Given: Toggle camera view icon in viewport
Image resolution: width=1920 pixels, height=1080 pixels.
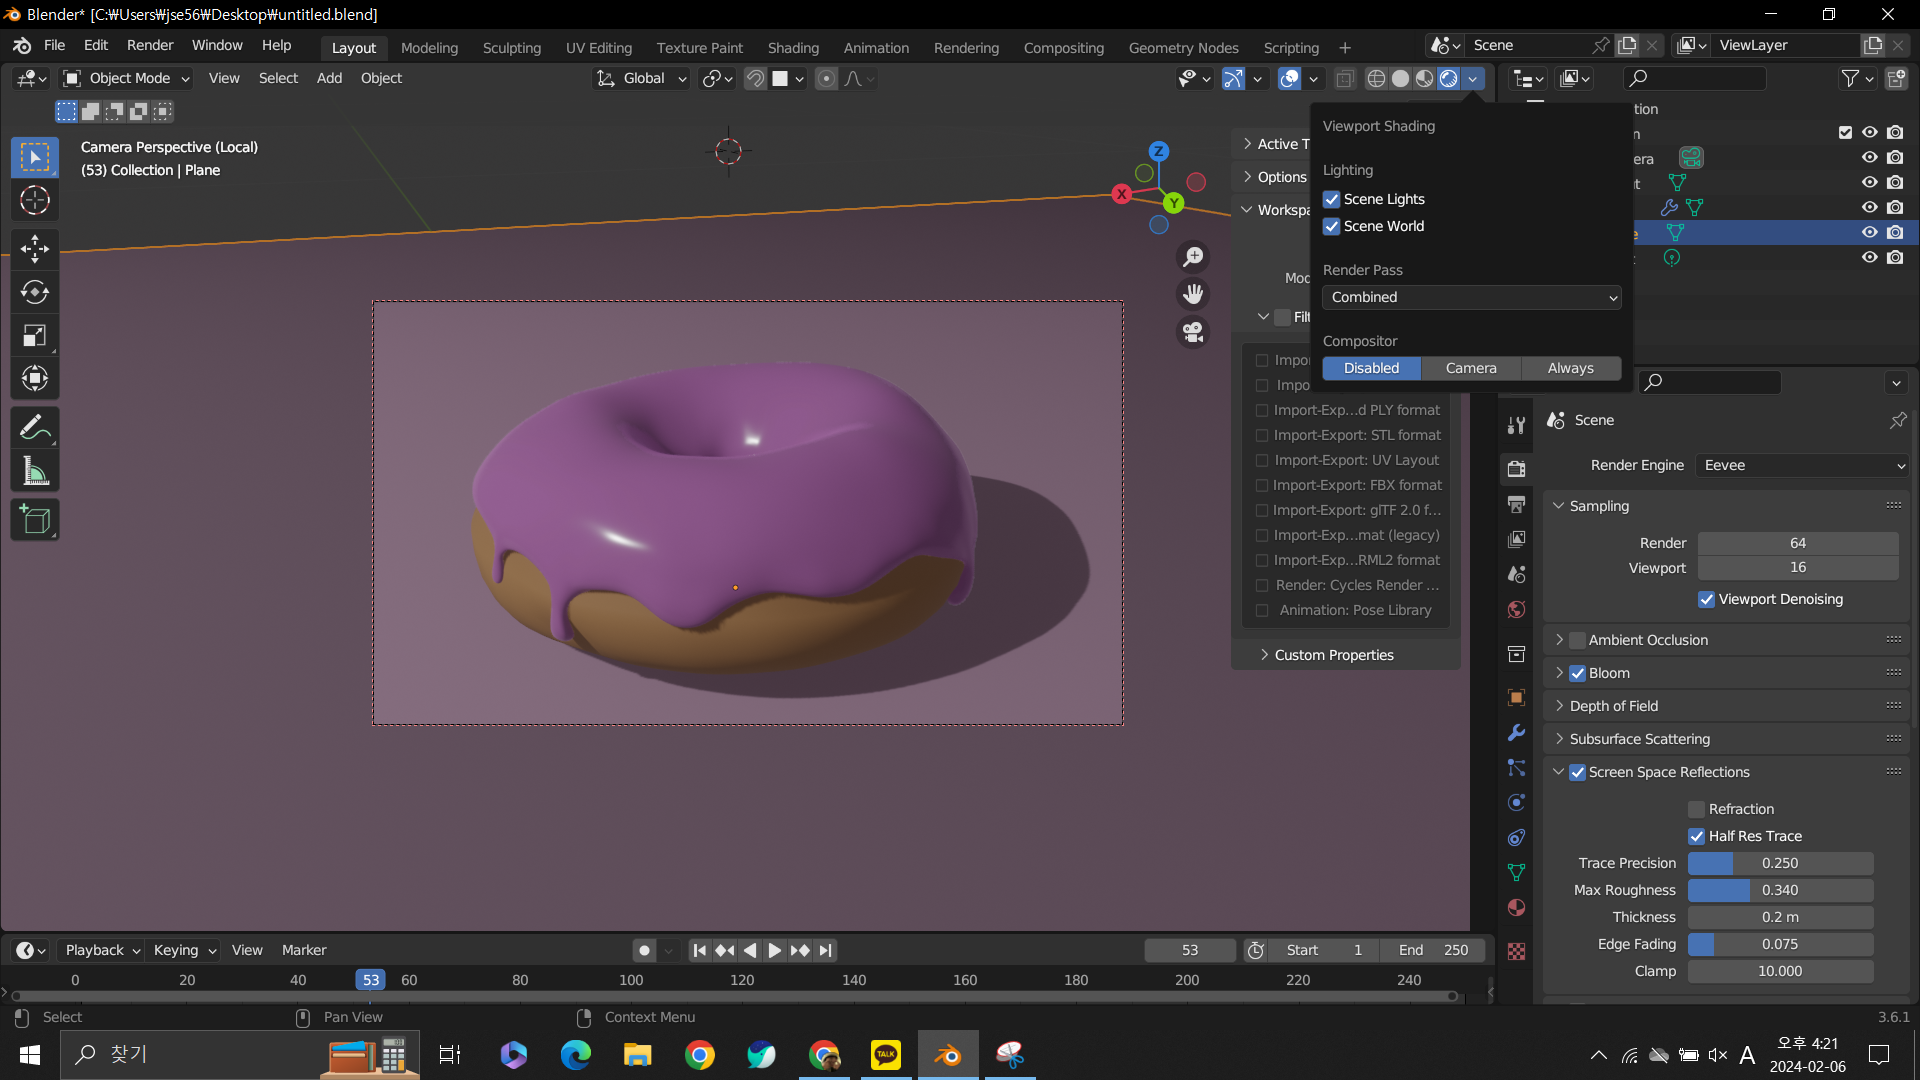Looking at the screenshot, I should [1193, 332].
